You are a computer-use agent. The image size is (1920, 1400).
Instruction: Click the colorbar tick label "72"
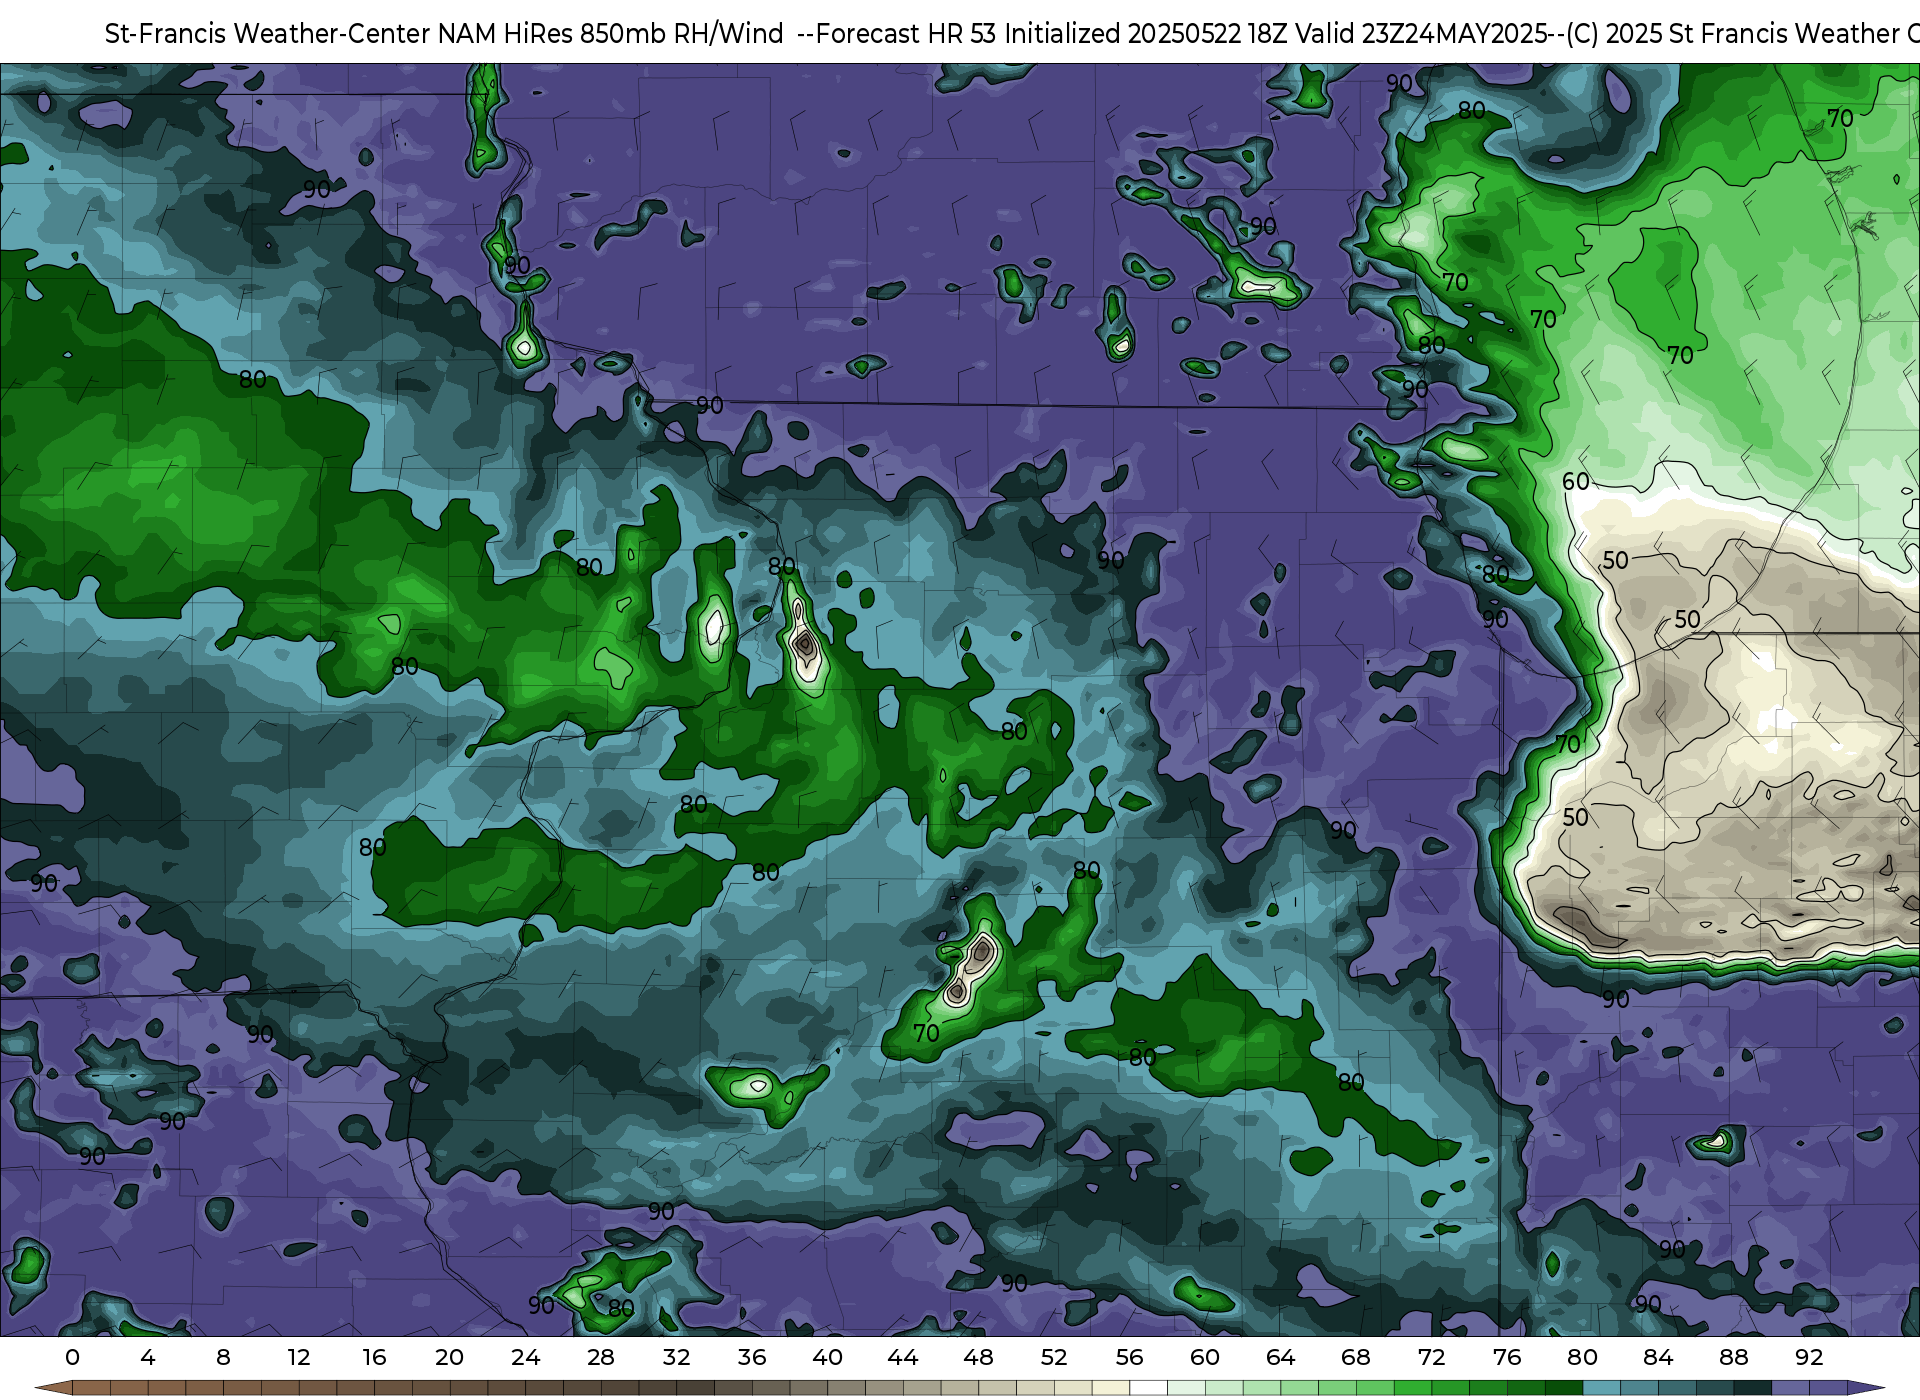click(1431, 1357)
